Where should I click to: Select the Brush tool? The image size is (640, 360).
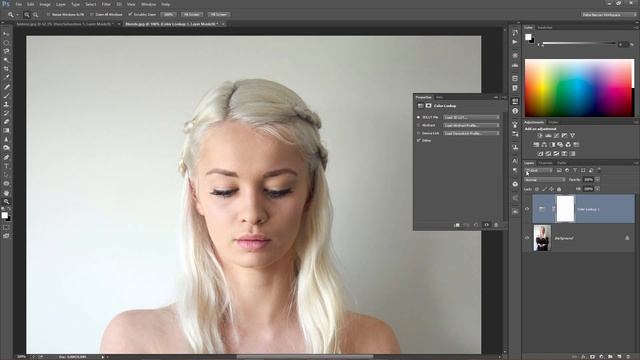click(x=6, y=96)
